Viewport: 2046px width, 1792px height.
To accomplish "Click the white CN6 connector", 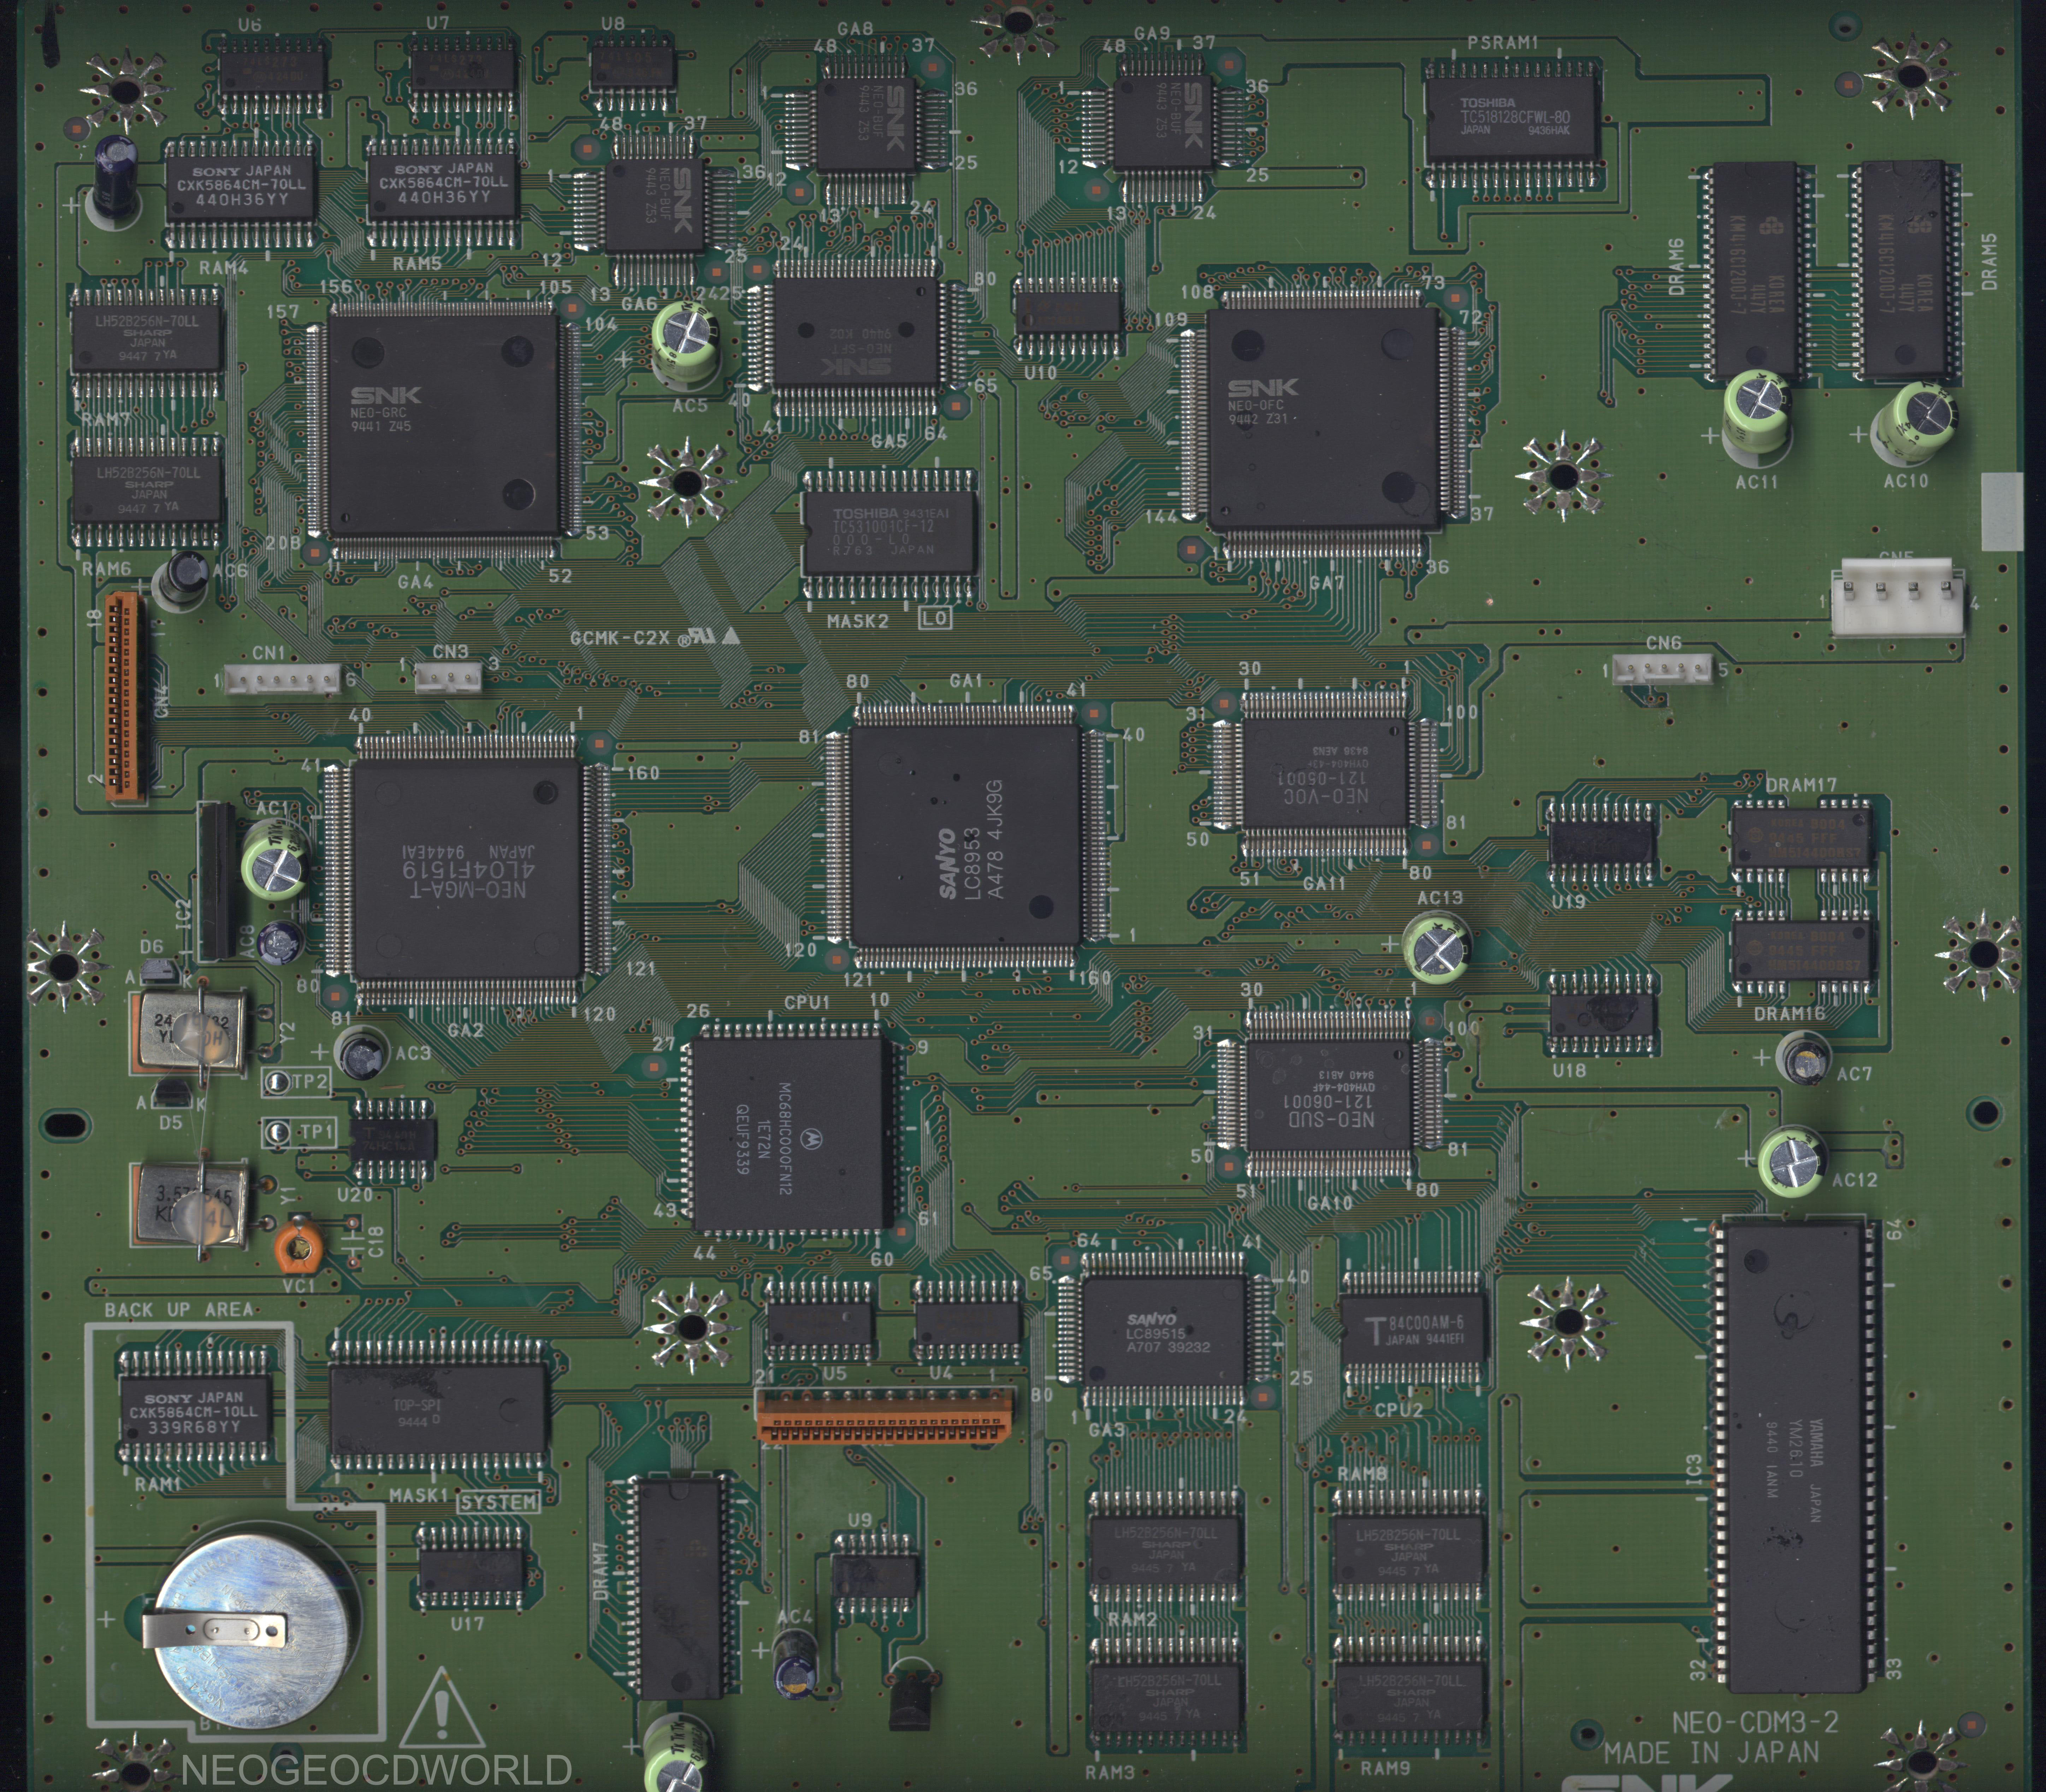I will (1663, 670).
